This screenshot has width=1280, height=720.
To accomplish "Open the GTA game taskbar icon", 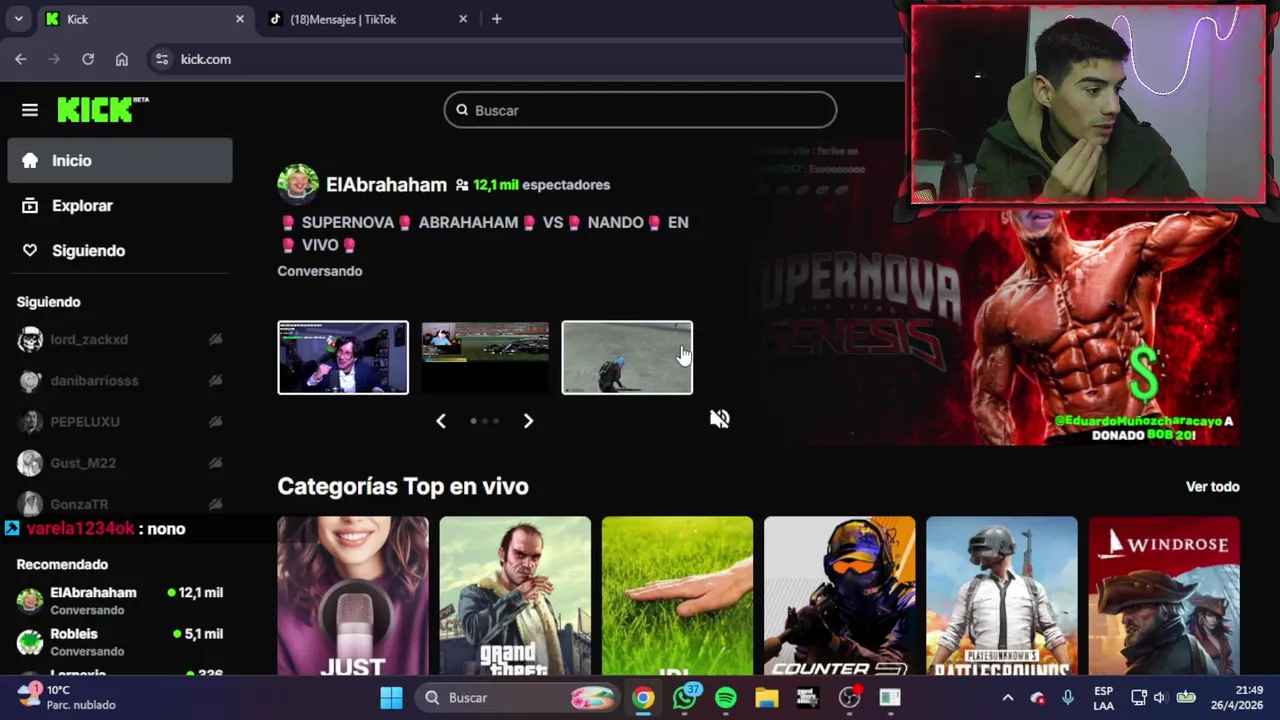I will [808, 698].
